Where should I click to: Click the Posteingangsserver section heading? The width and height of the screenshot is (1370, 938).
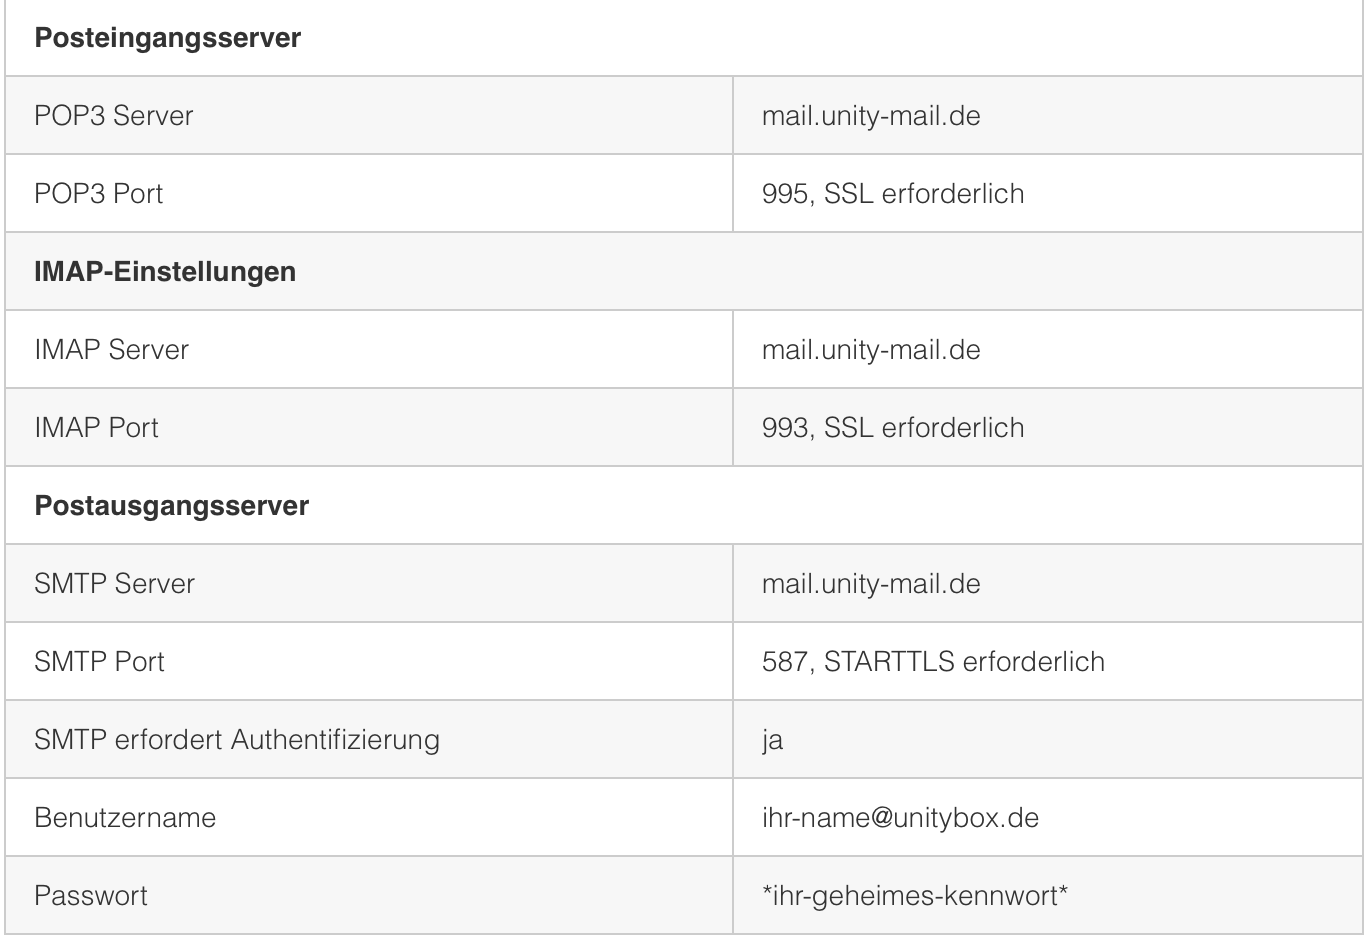167,38
